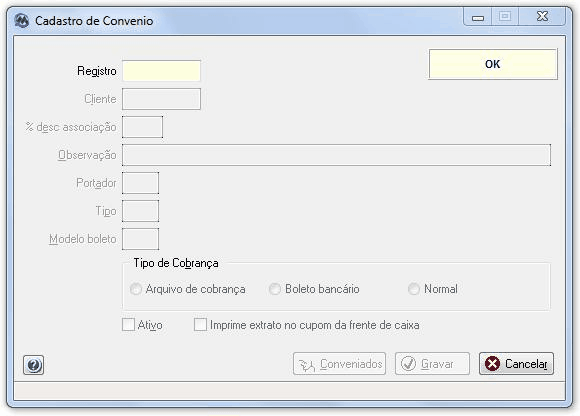Viewport: 580px width, 416px height.
Task: Click the checkmark icon on Gravar
Action: [x=408, y=364]
